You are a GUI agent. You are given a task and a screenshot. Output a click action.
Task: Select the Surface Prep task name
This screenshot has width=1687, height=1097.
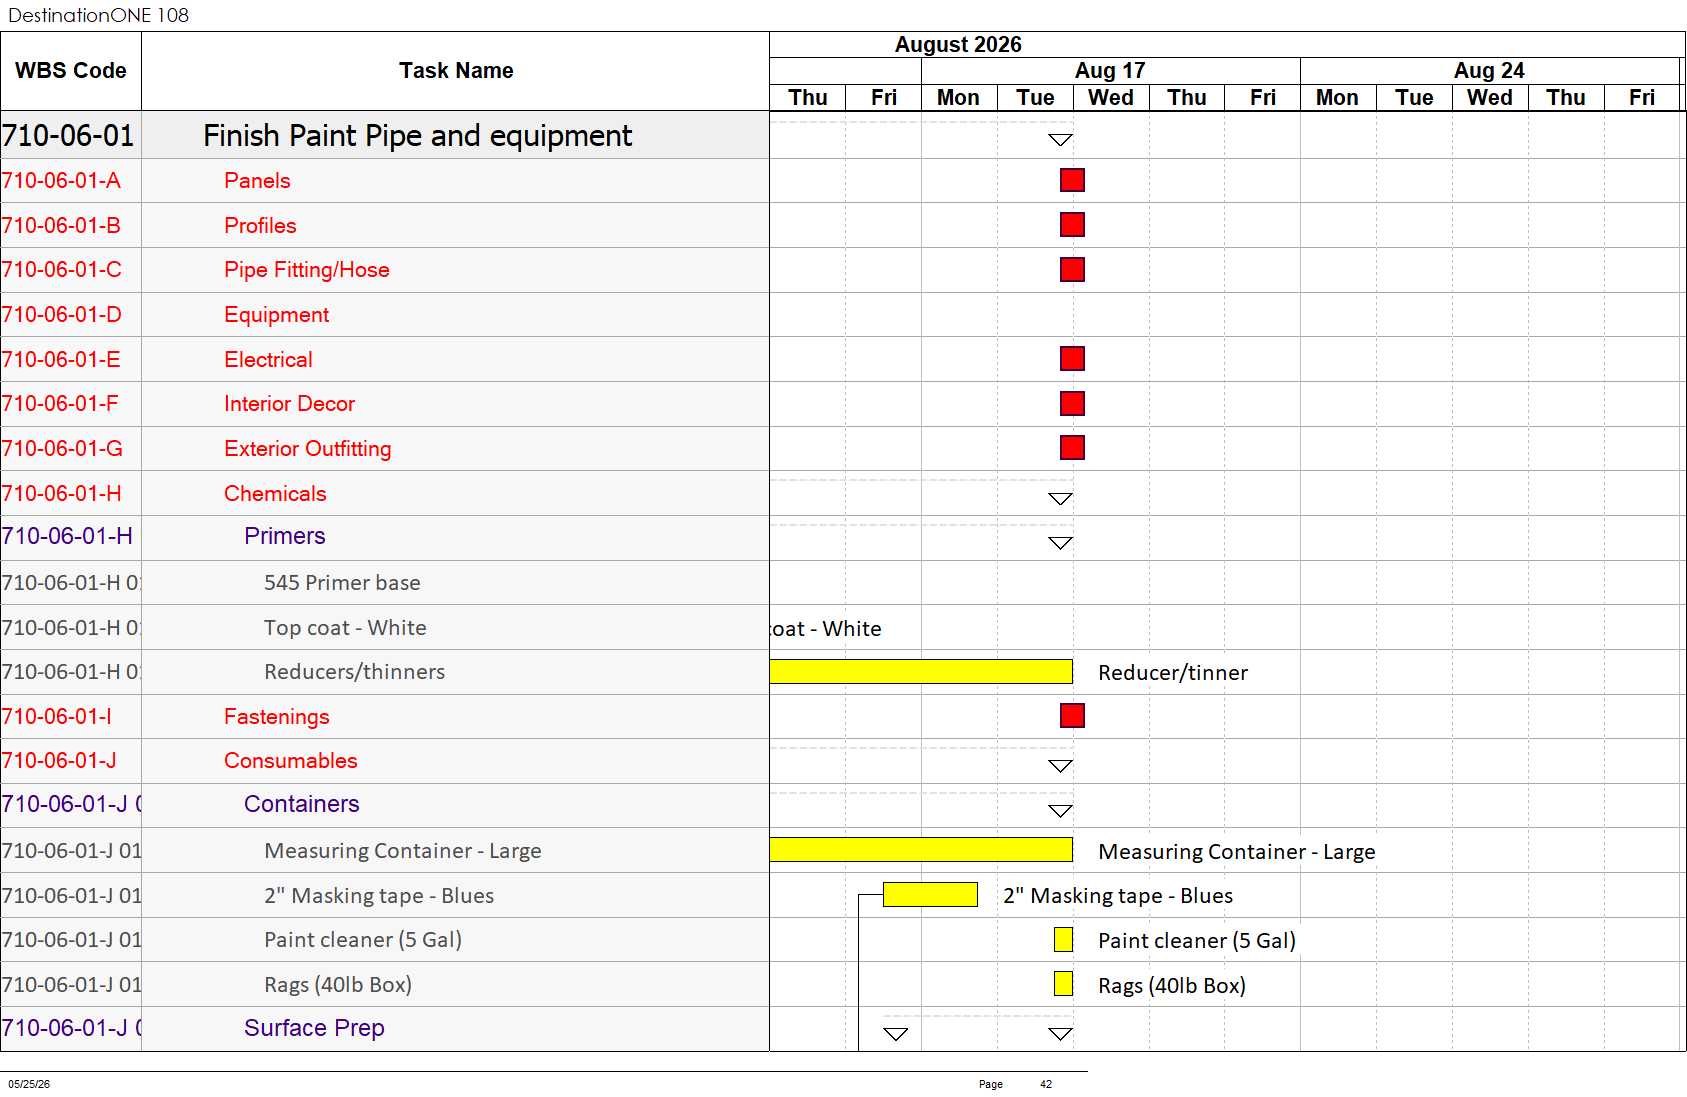(314, 1028)
